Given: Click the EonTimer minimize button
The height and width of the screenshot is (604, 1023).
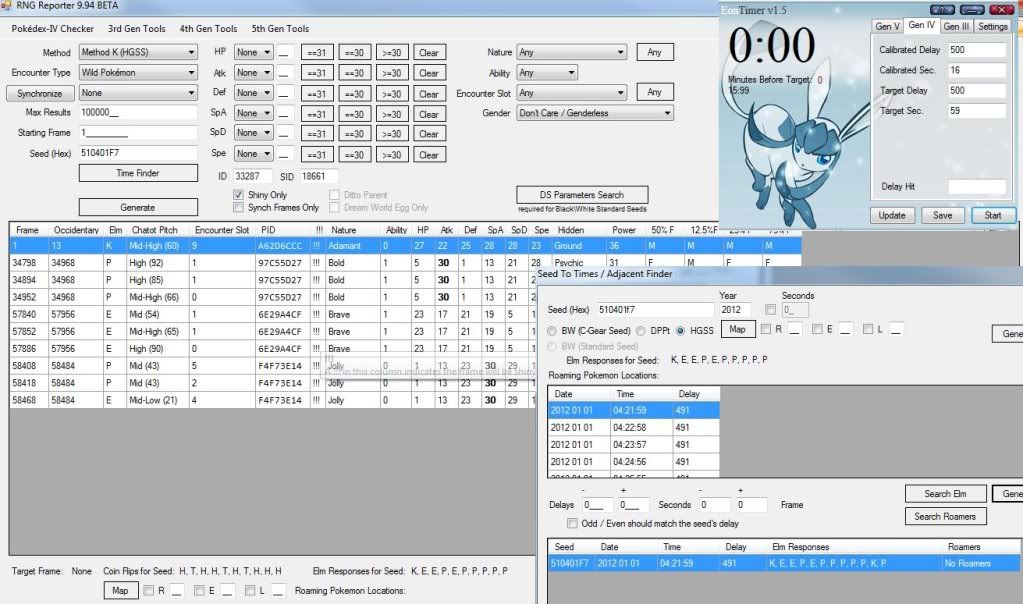Looking at the screenshot, I should coord(972,9).
